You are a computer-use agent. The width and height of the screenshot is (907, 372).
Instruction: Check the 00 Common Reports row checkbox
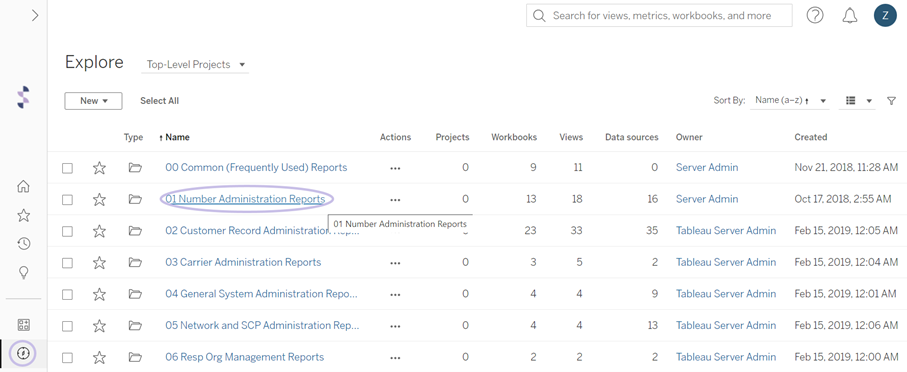(68, 168)
